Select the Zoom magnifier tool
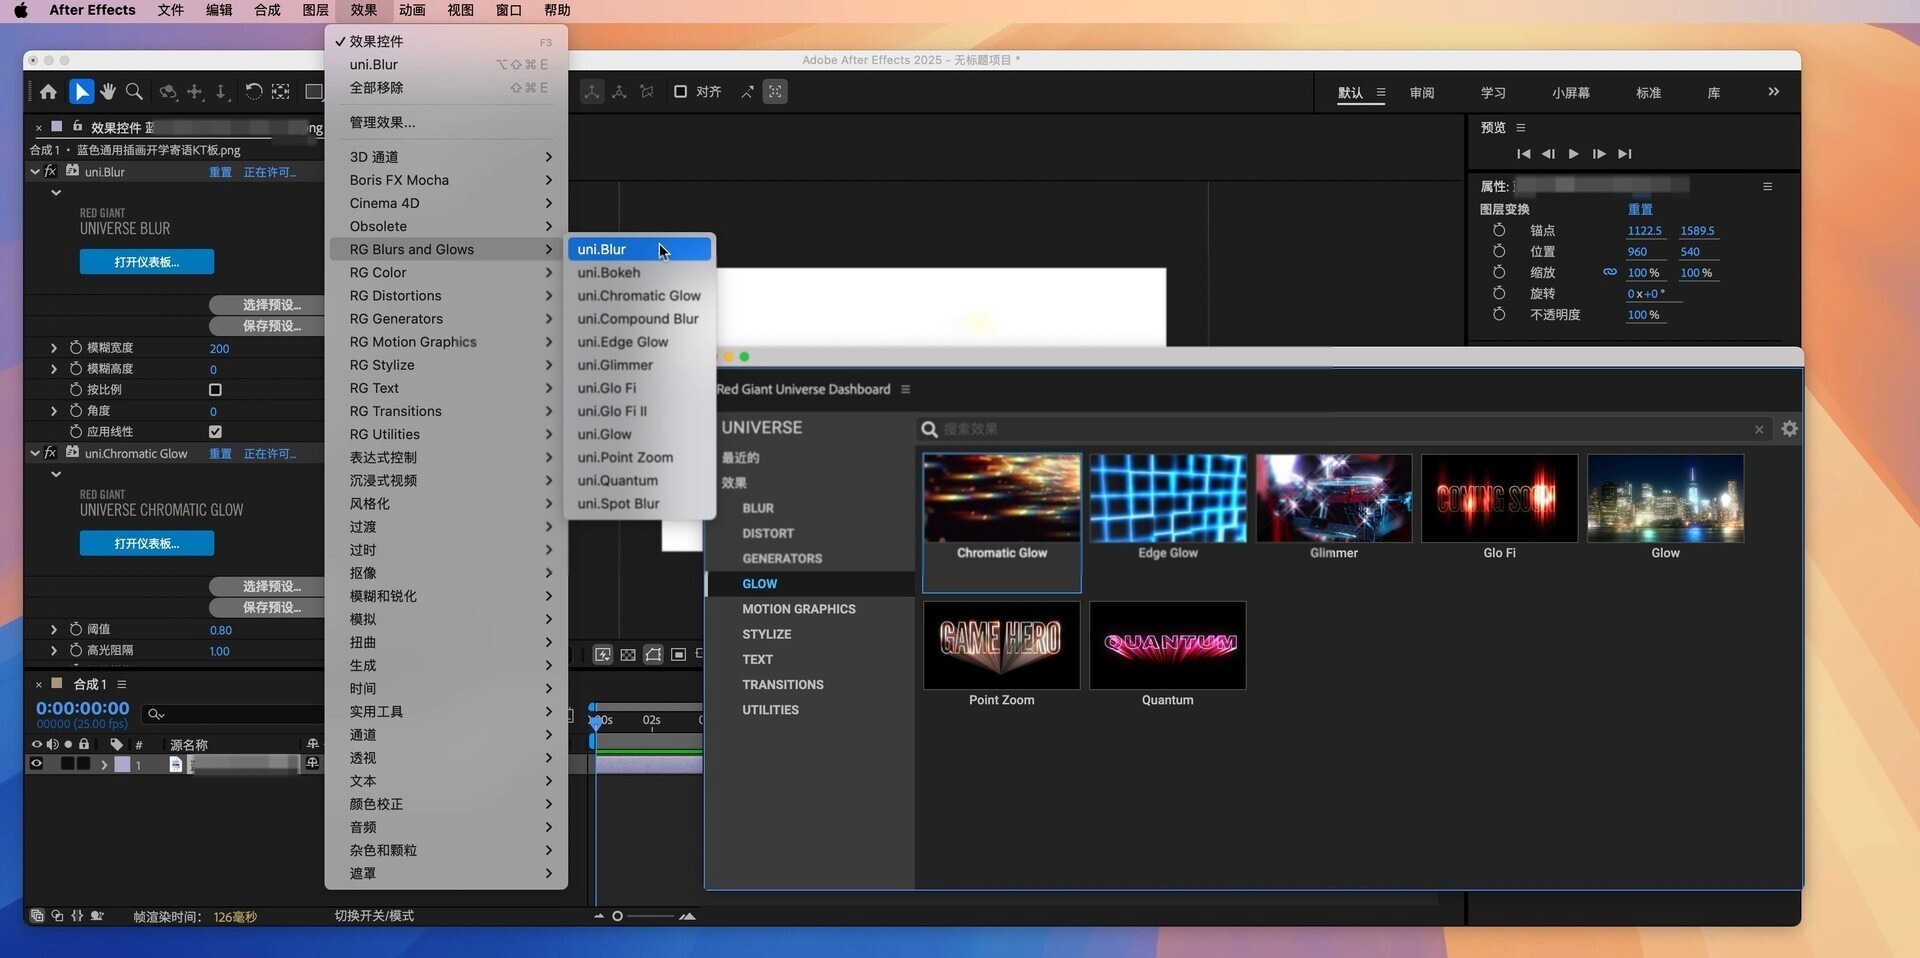This screenshot has width=1920, height=958. tap(134, 92)
